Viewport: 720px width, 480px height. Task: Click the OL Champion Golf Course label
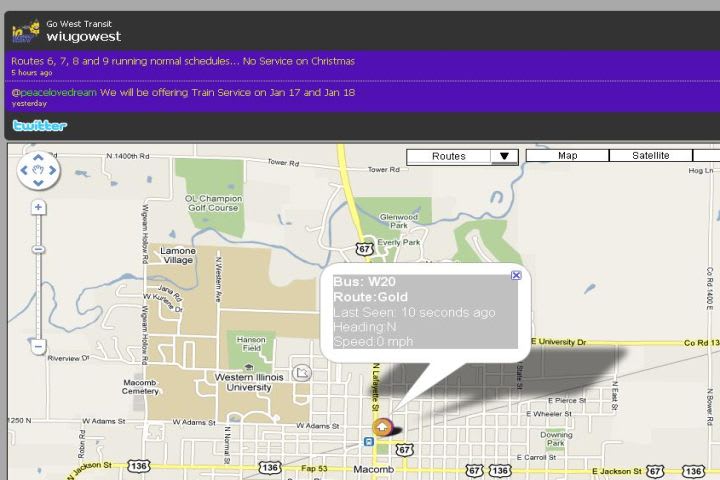pos(214,203)
